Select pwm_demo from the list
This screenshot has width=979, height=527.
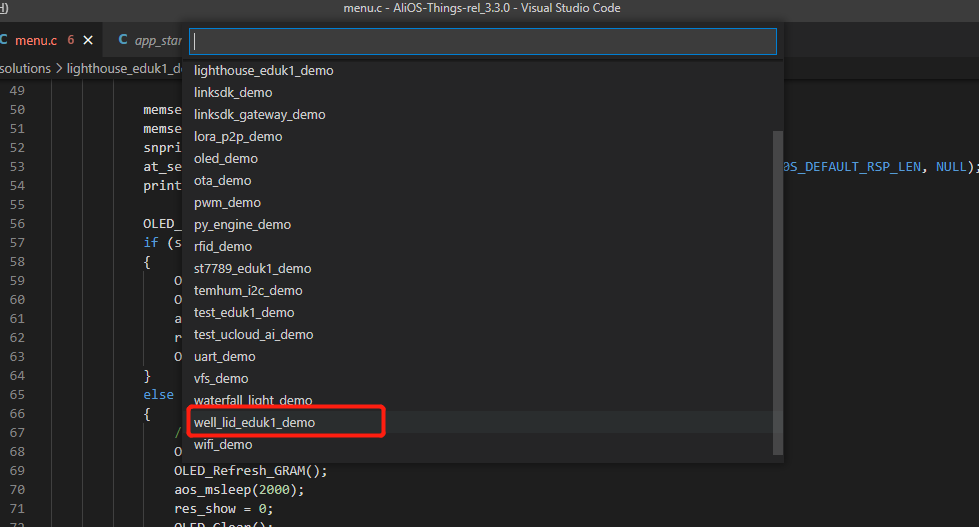483,202
